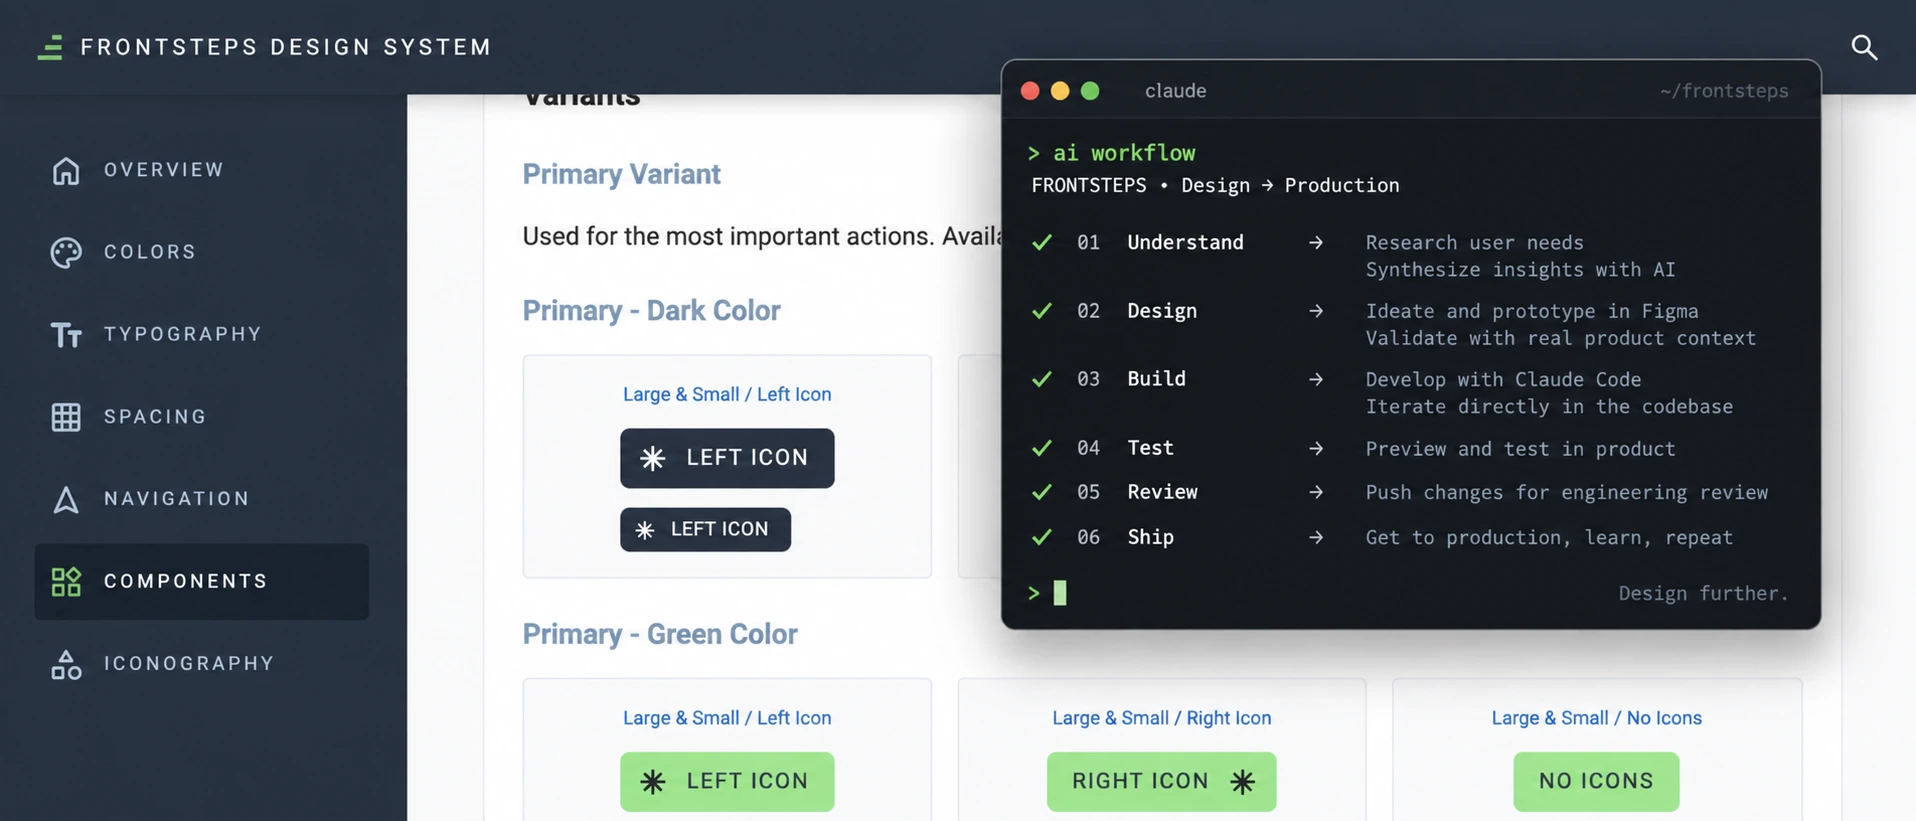Click the large green LEFT ICON button
1916x821 pixels.
727,781
